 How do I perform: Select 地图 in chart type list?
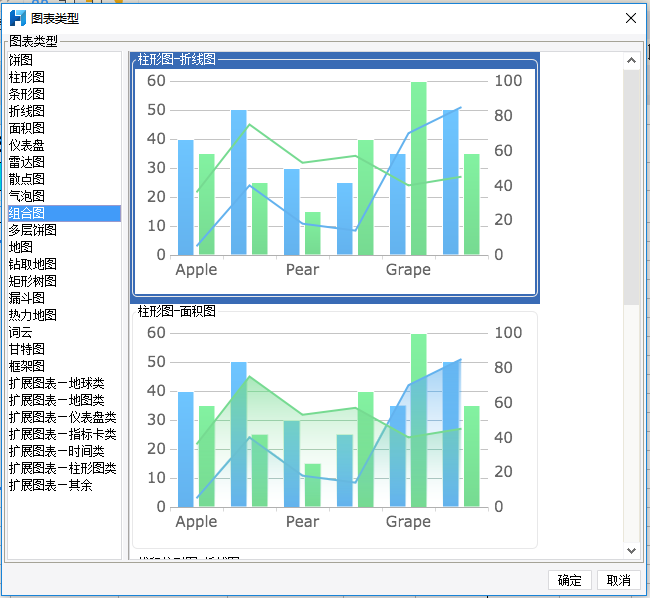64,247
